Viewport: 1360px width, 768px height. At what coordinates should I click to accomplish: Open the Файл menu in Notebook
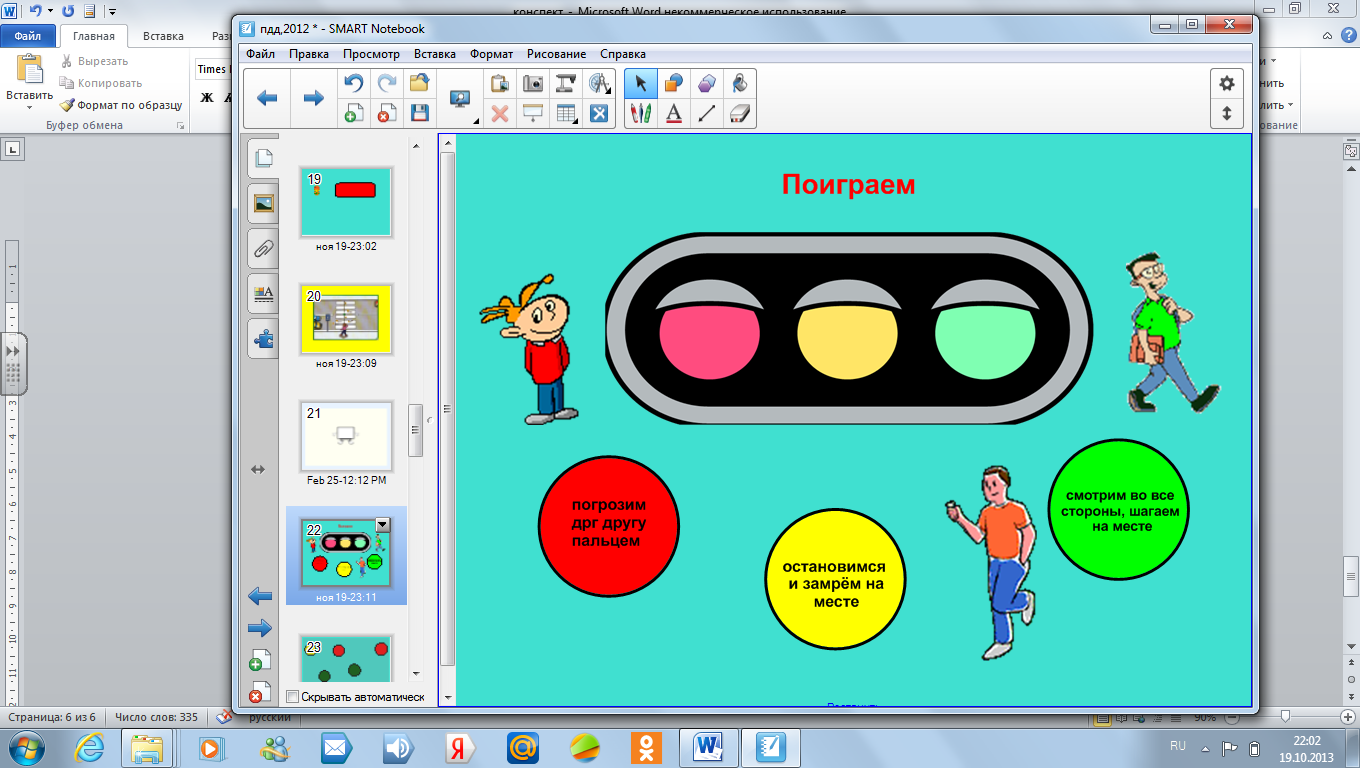[x=260, y=54]
